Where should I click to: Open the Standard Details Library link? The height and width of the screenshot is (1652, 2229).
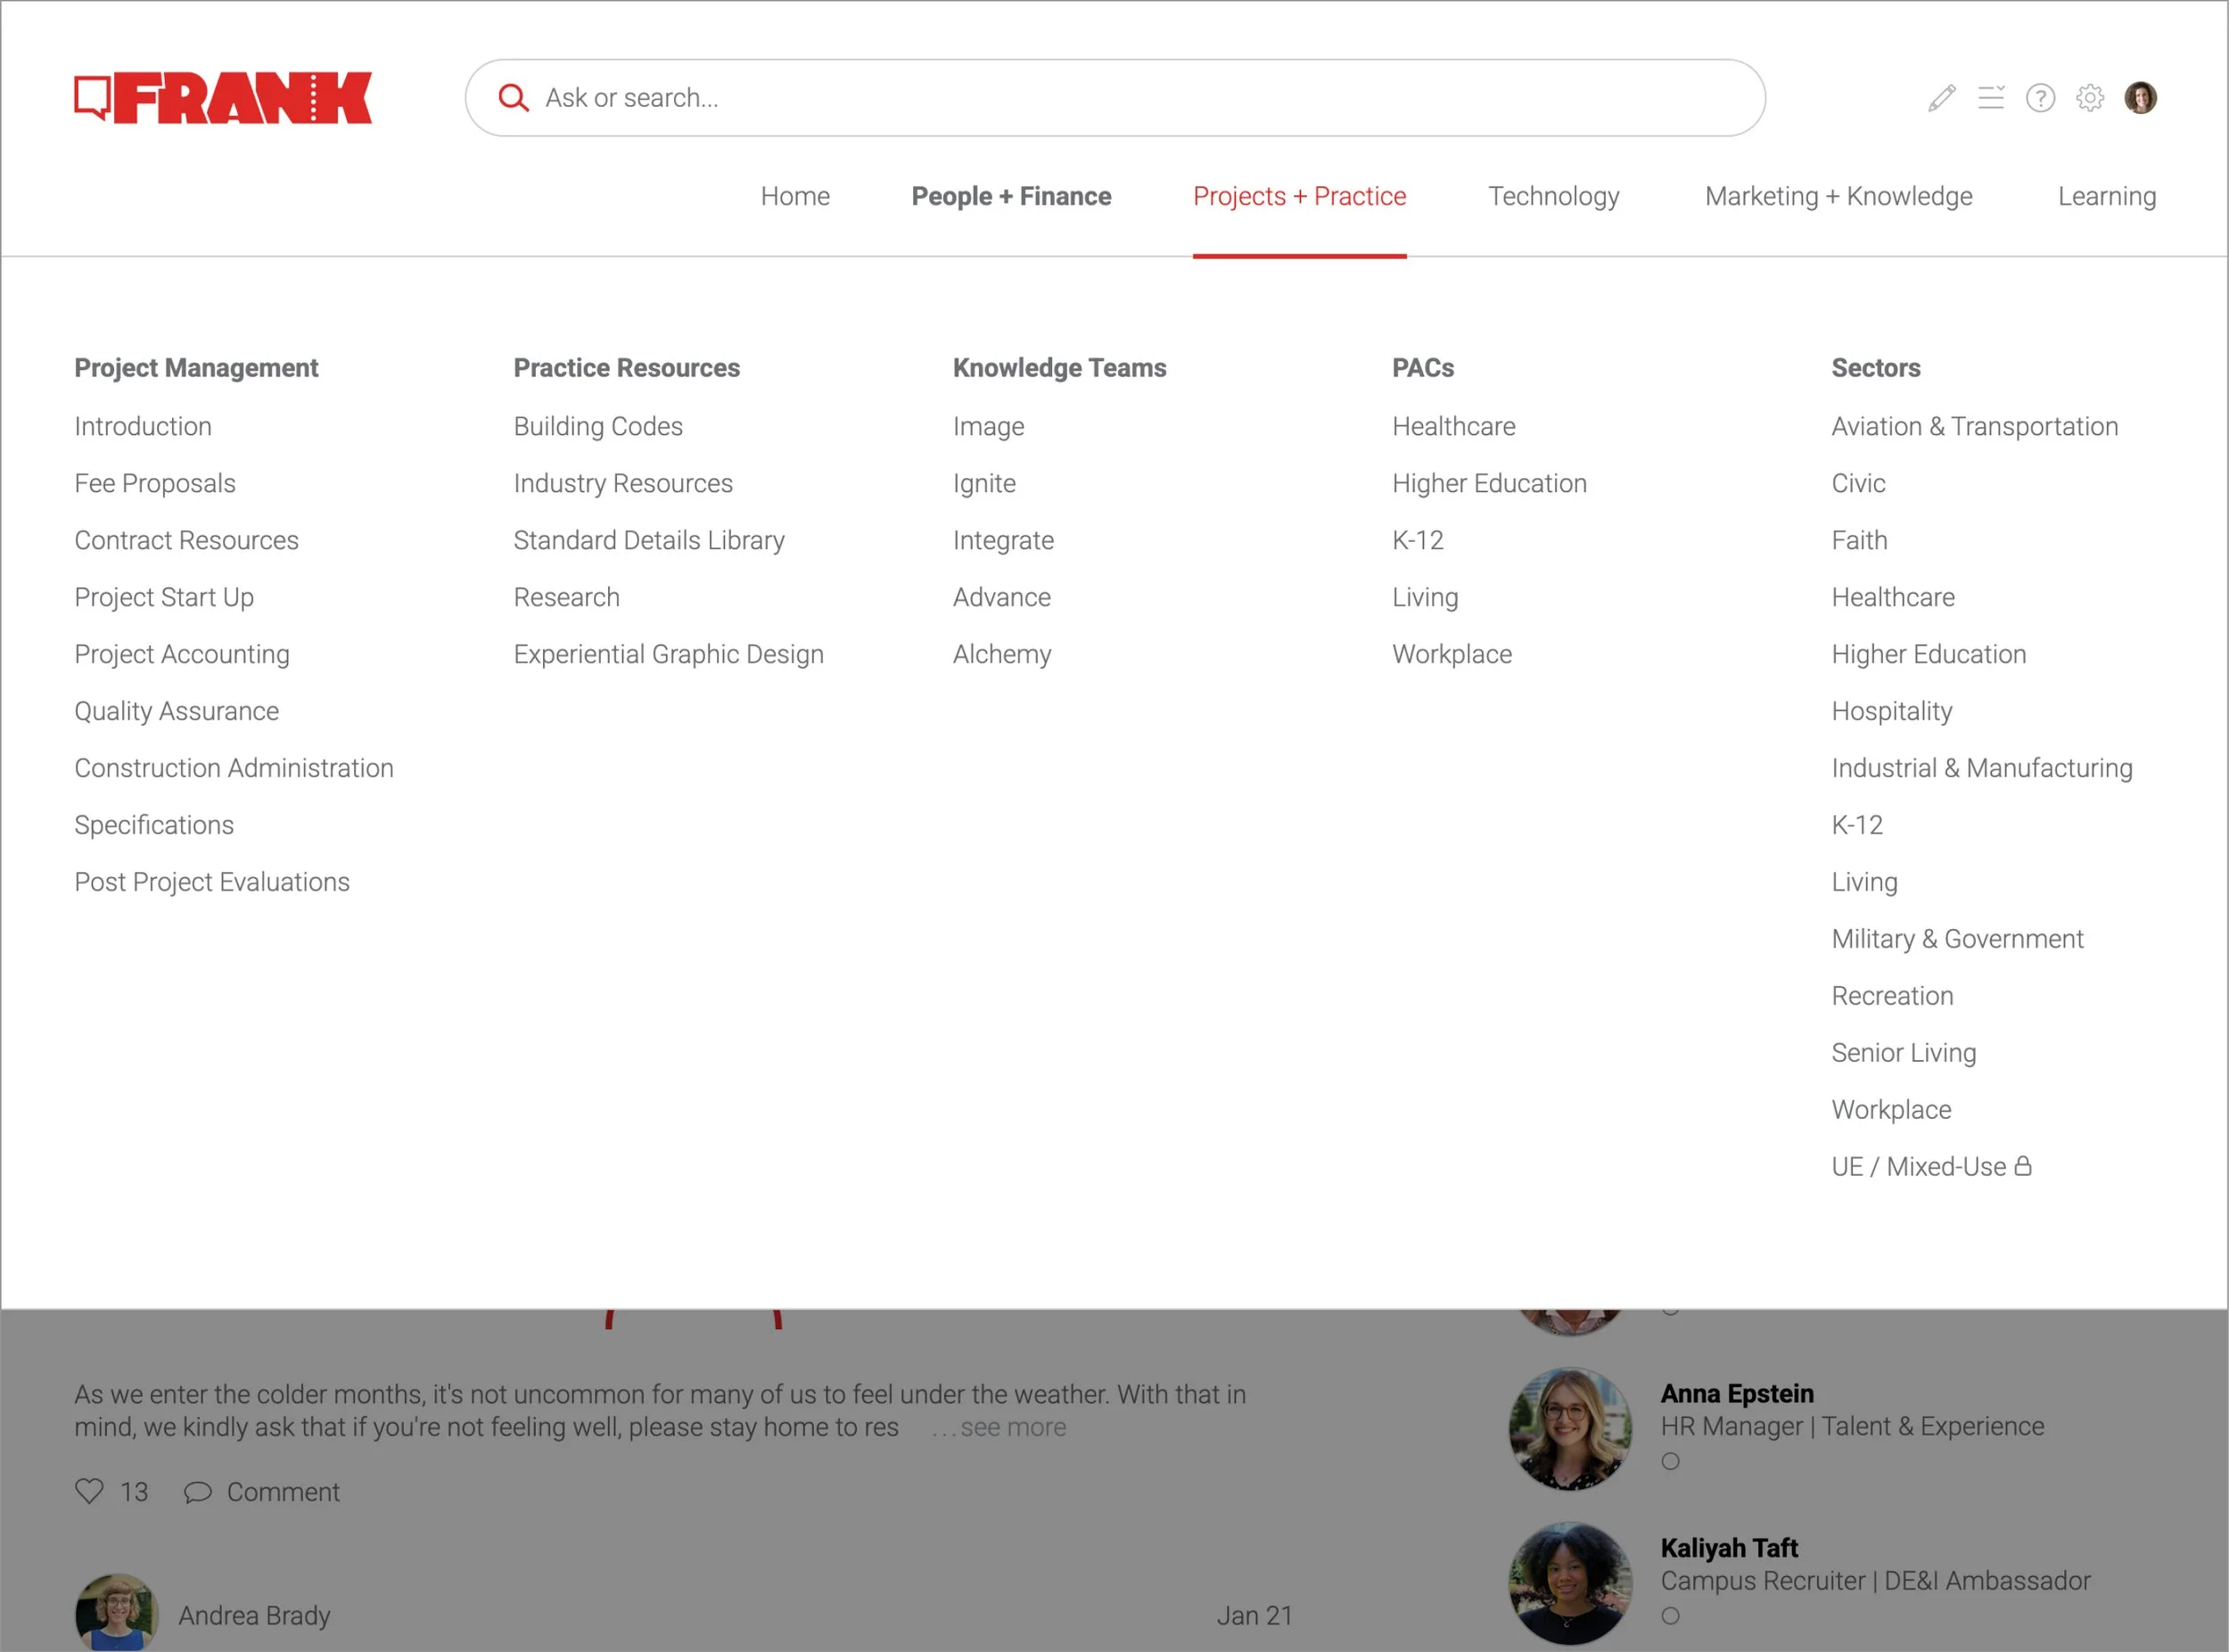pos(648,540)
